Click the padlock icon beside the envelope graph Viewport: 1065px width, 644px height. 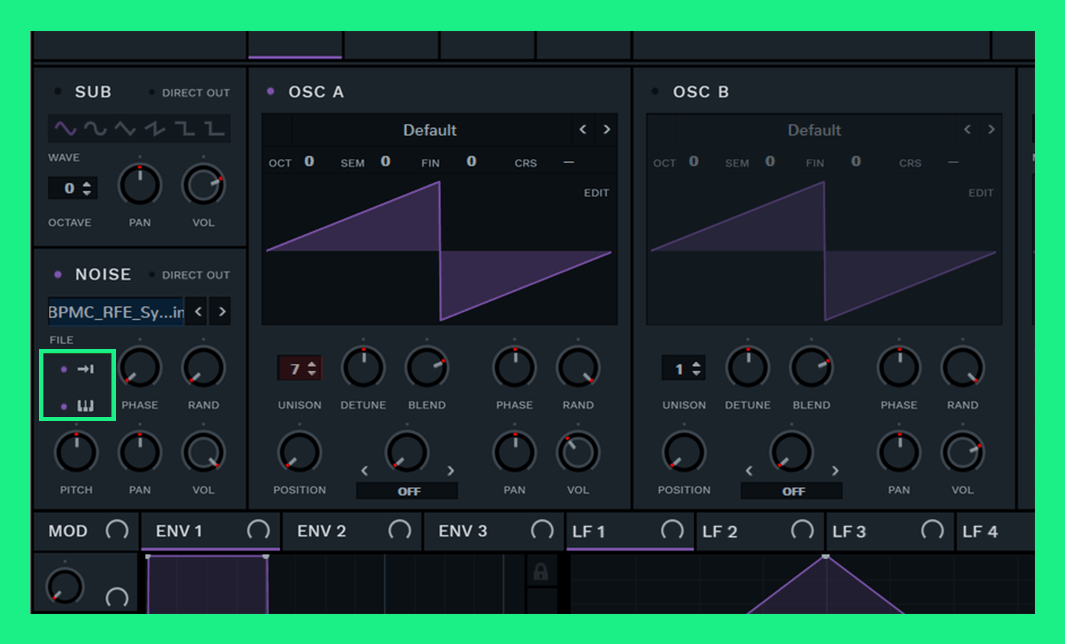(541, 572)
